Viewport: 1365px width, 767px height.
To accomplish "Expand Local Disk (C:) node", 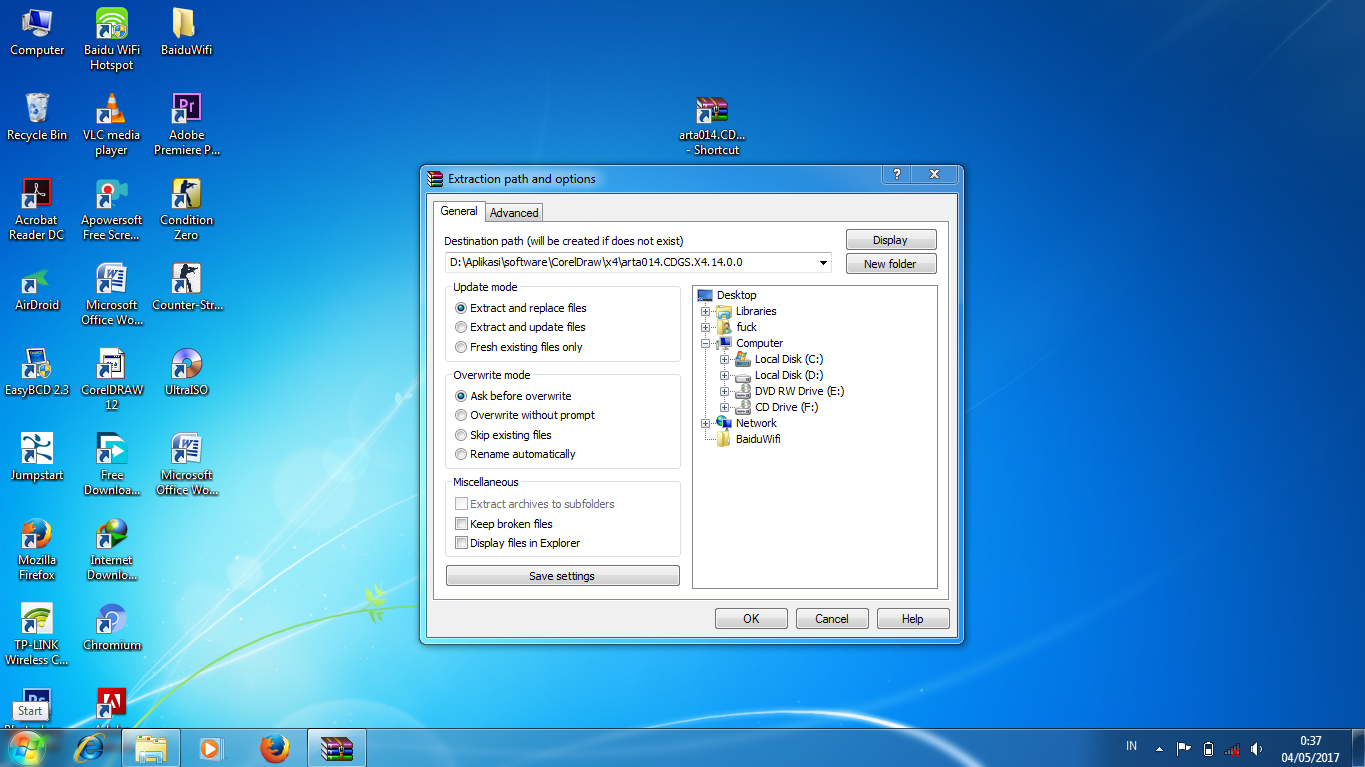I will point(725,359).
